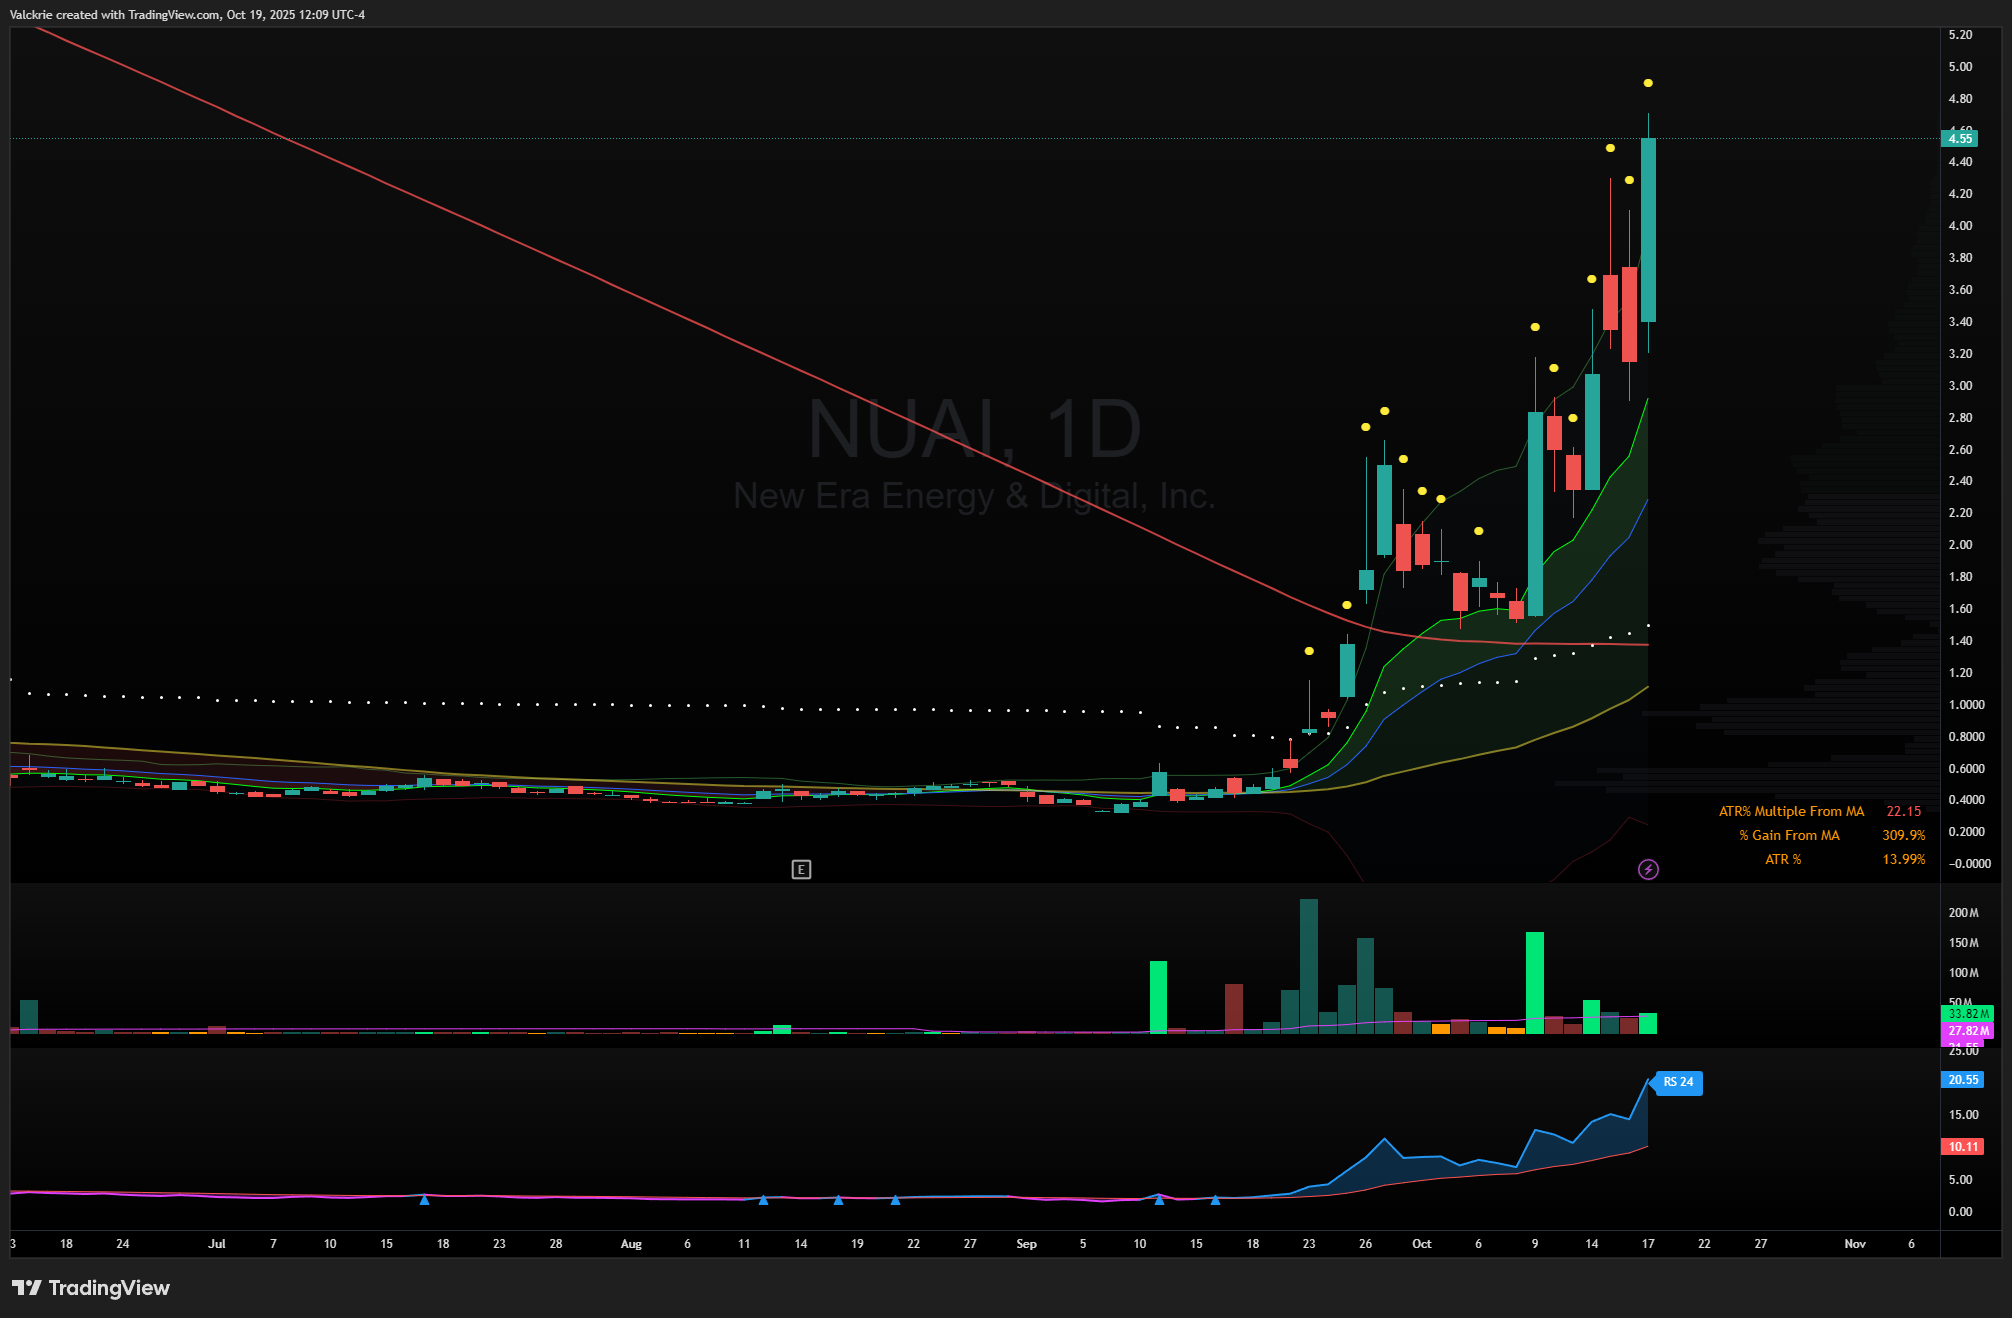Click the % Gain From MA row label

point(1788,835)
